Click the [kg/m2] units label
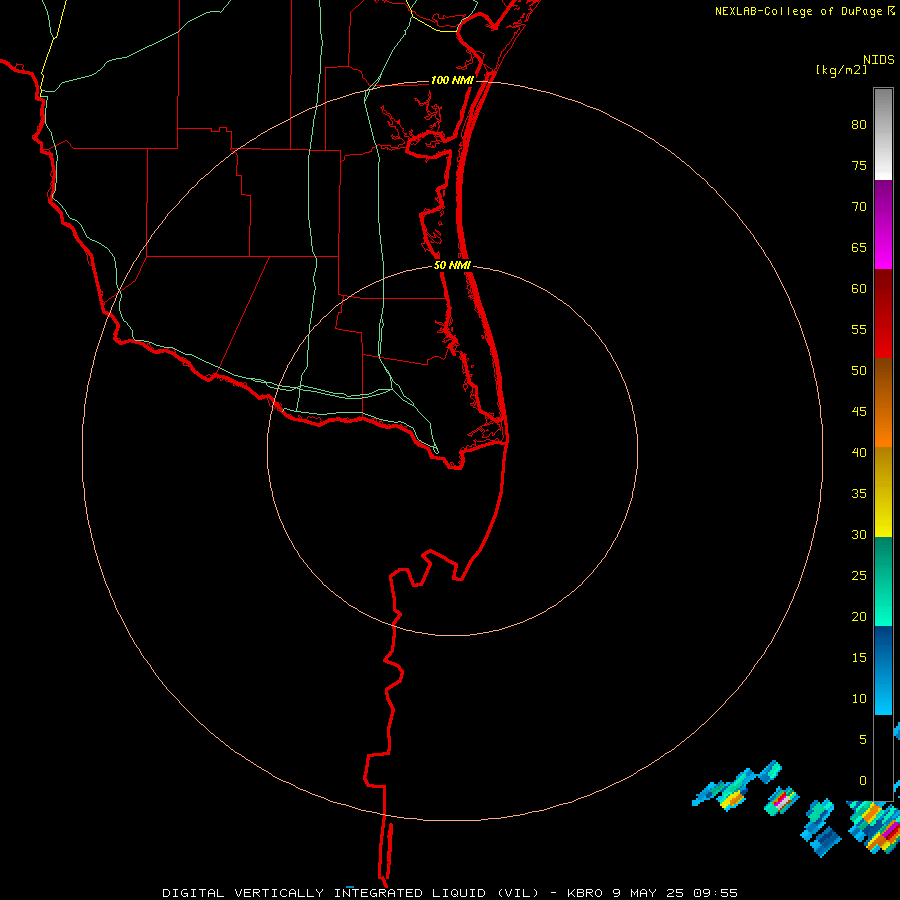 [842, 70]
